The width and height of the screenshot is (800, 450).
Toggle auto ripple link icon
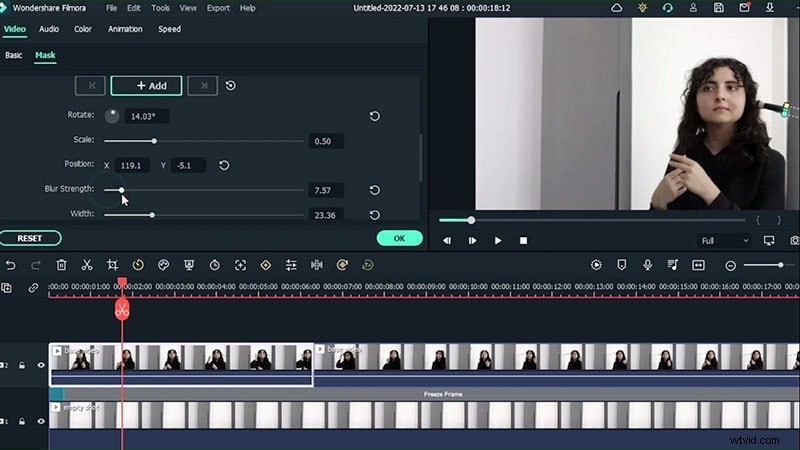point(33,288)
